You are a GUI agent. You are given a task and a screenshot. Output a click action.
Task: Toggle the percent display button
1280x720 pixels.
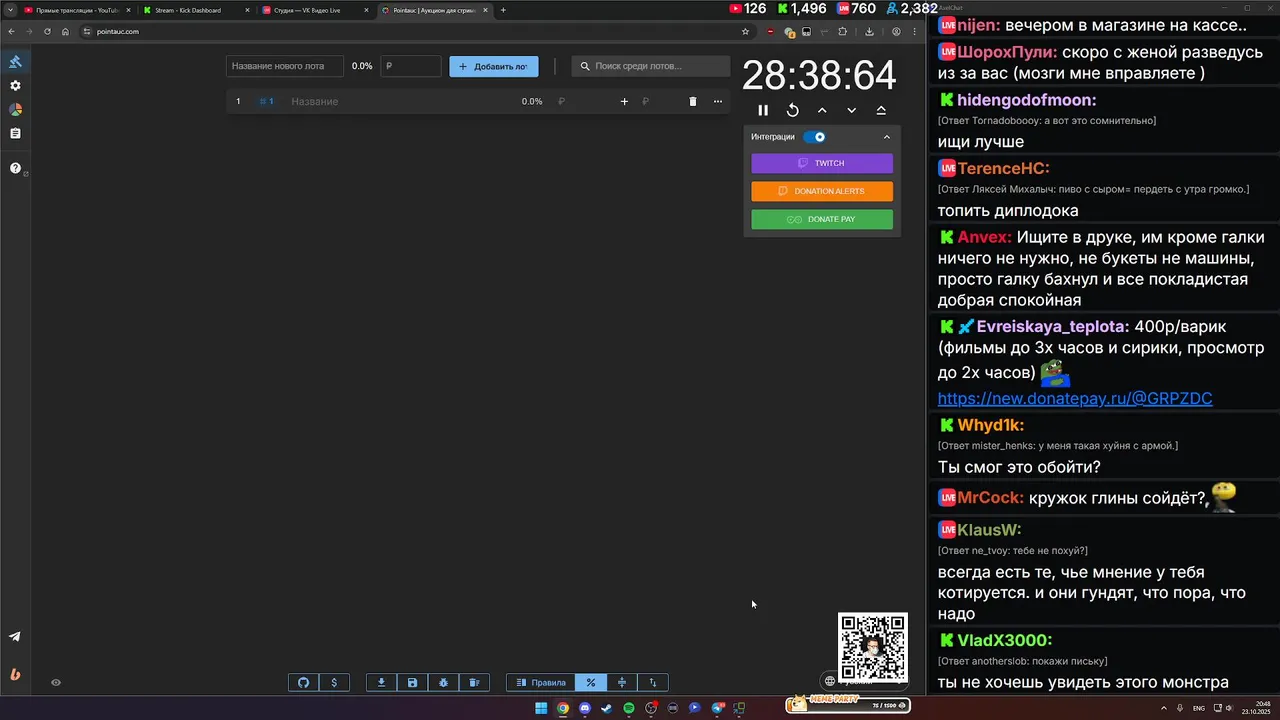591,682
